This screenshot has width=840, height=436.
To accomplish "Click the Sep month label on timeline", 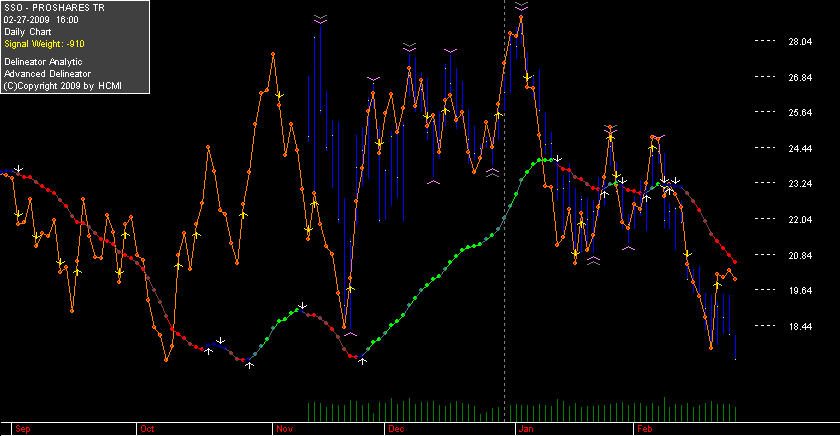I will tap(22, 429).
